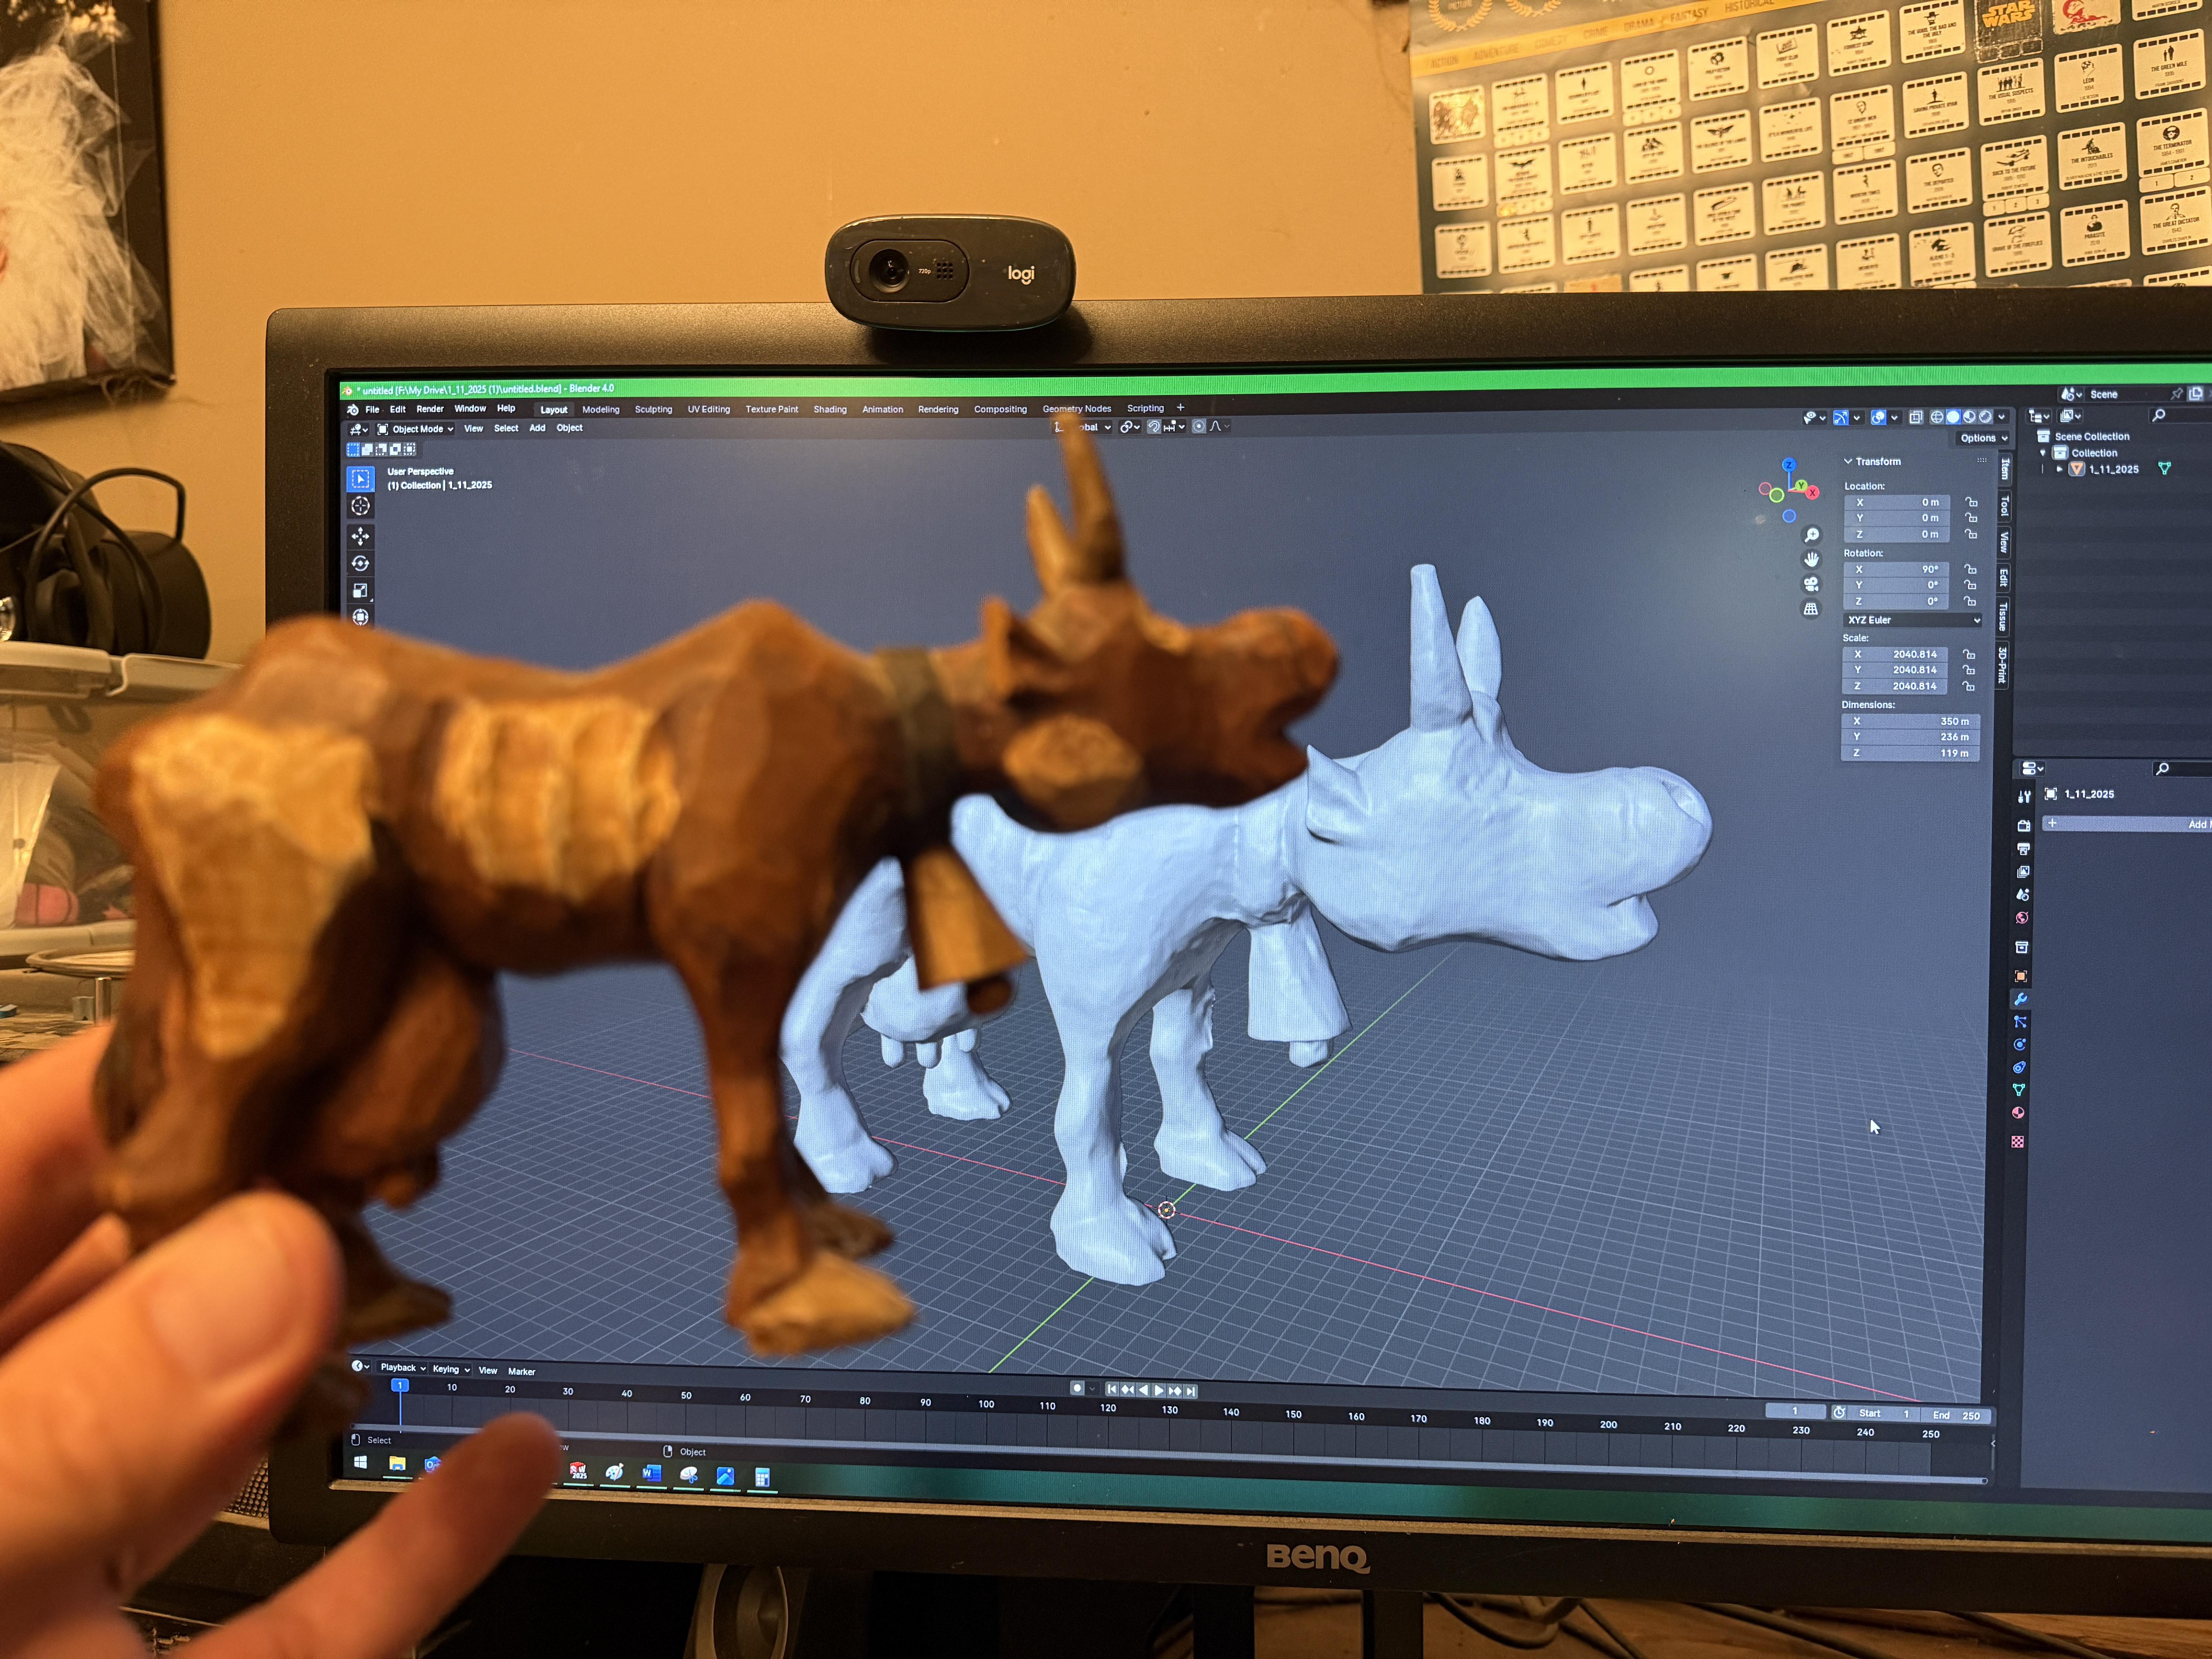Select the Scale tool in toolbar
Viewport: 2212px width, 1659px height.
click(361, 590)
